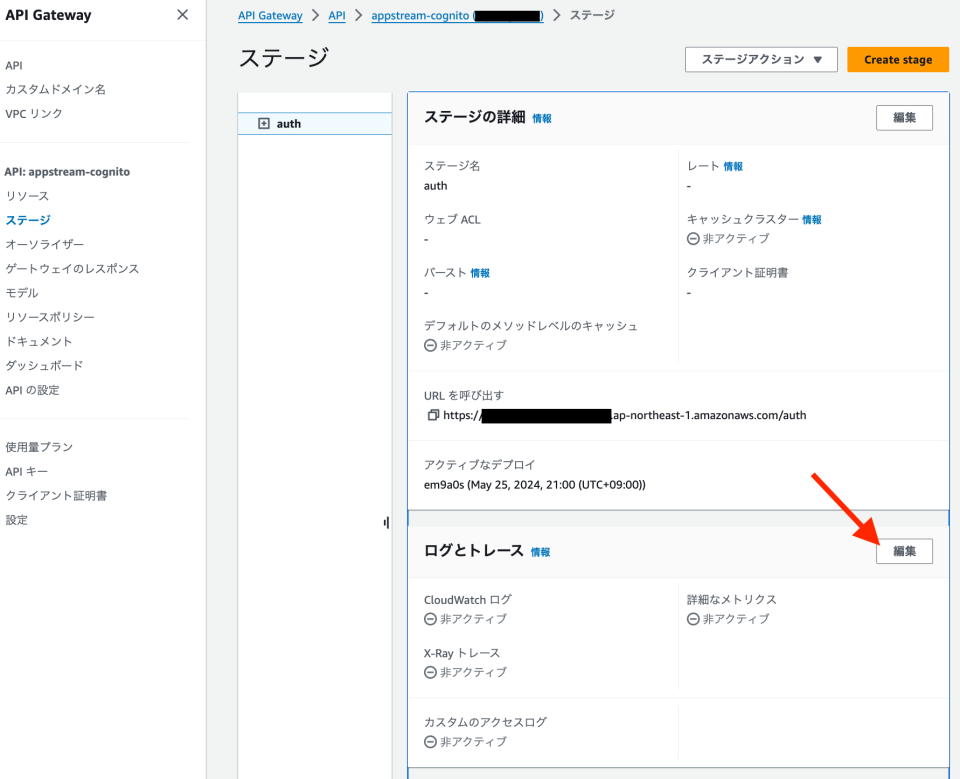Open モデル in the sidebar
The image size is (960, 779).
(22, 293)
